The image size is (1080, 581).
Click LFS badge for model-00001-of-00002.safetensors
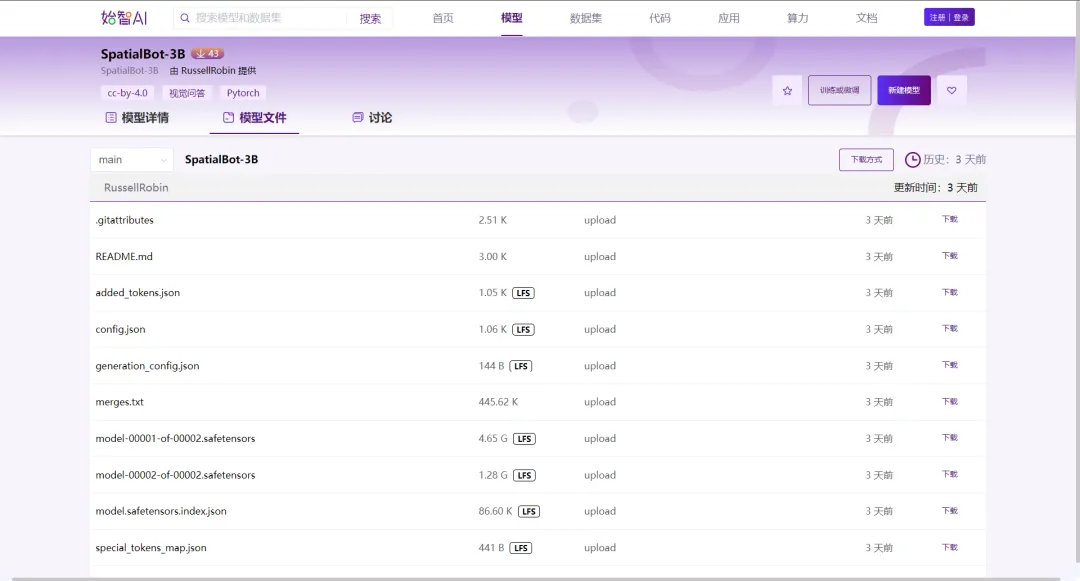(x=524, y=439)
